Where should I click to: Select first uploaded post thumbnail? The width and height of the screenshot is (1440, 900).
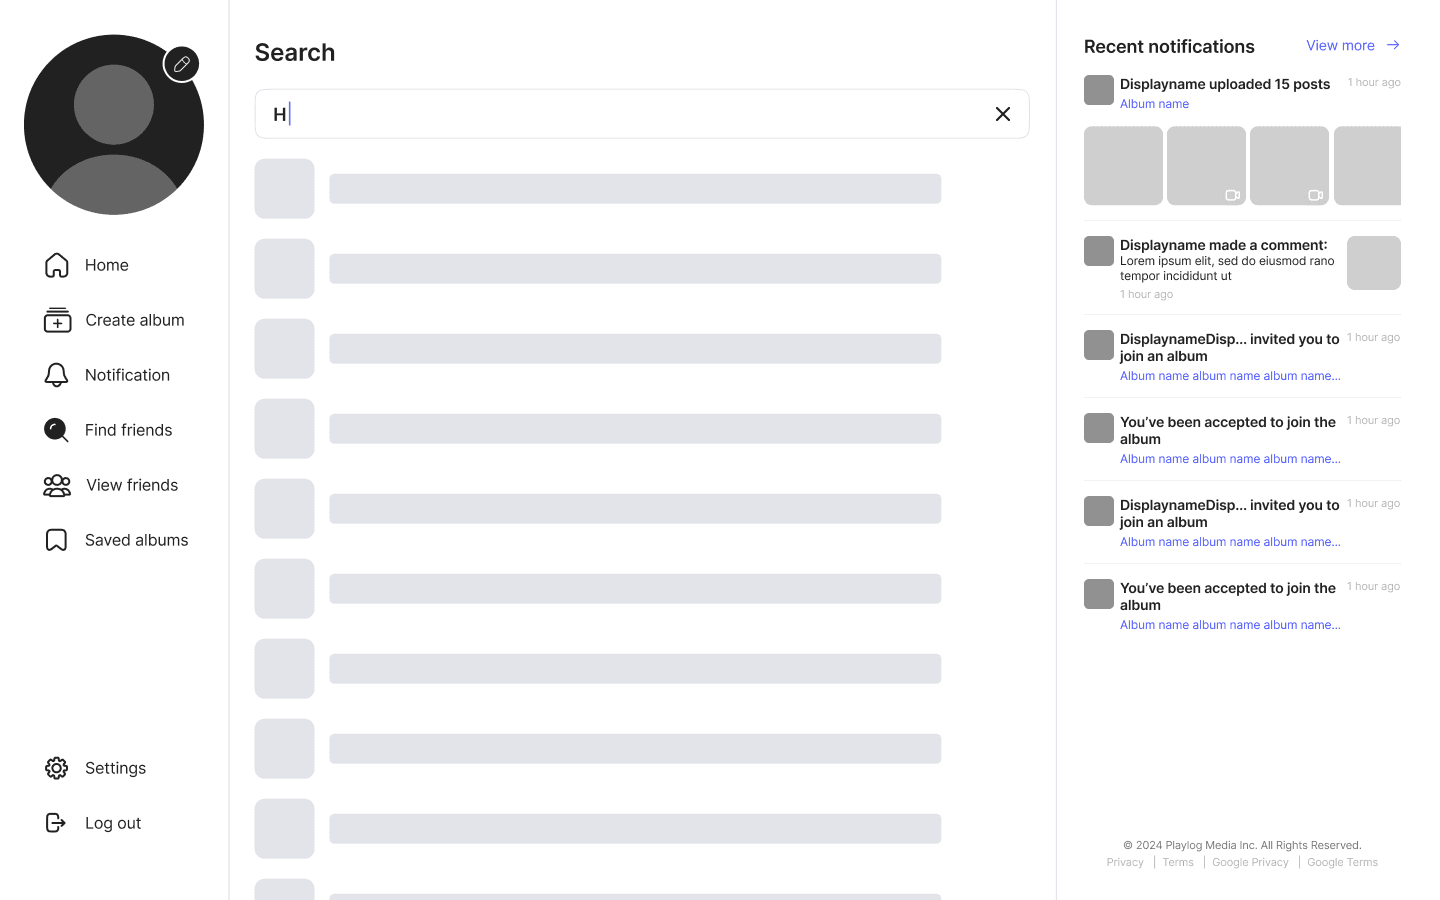pyautogui.click(x=1123, y=166)
